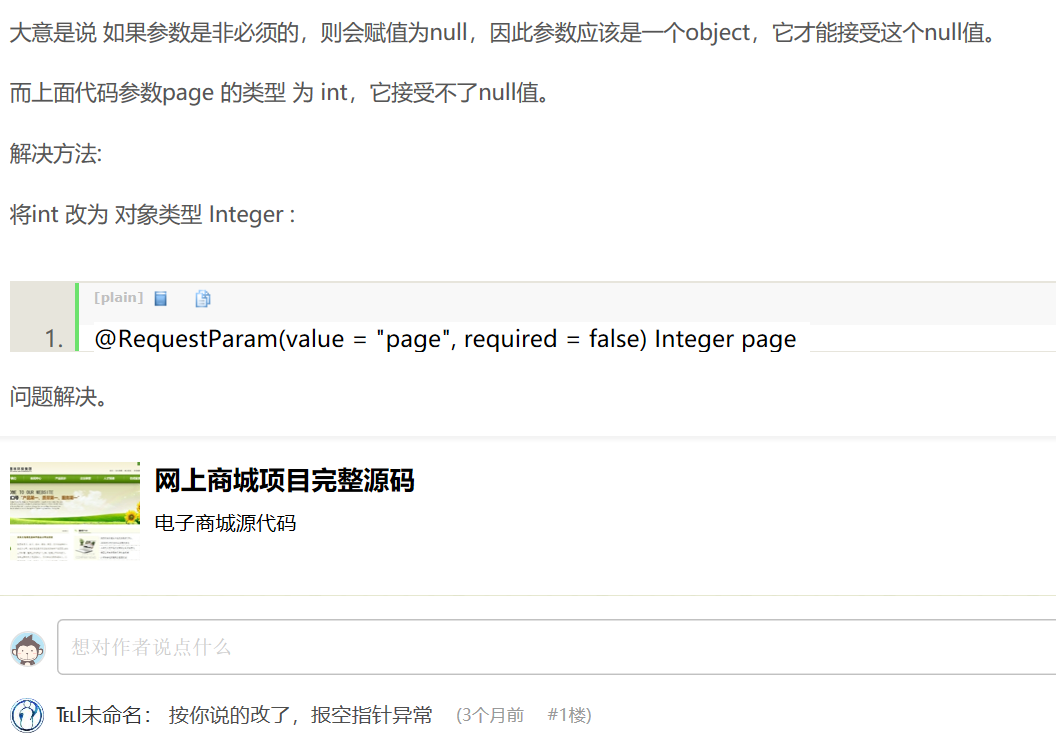1056x745 pixels.
Task: Click the #1楼 floor label
Action: pyautogui.click(x=569, y=715)
